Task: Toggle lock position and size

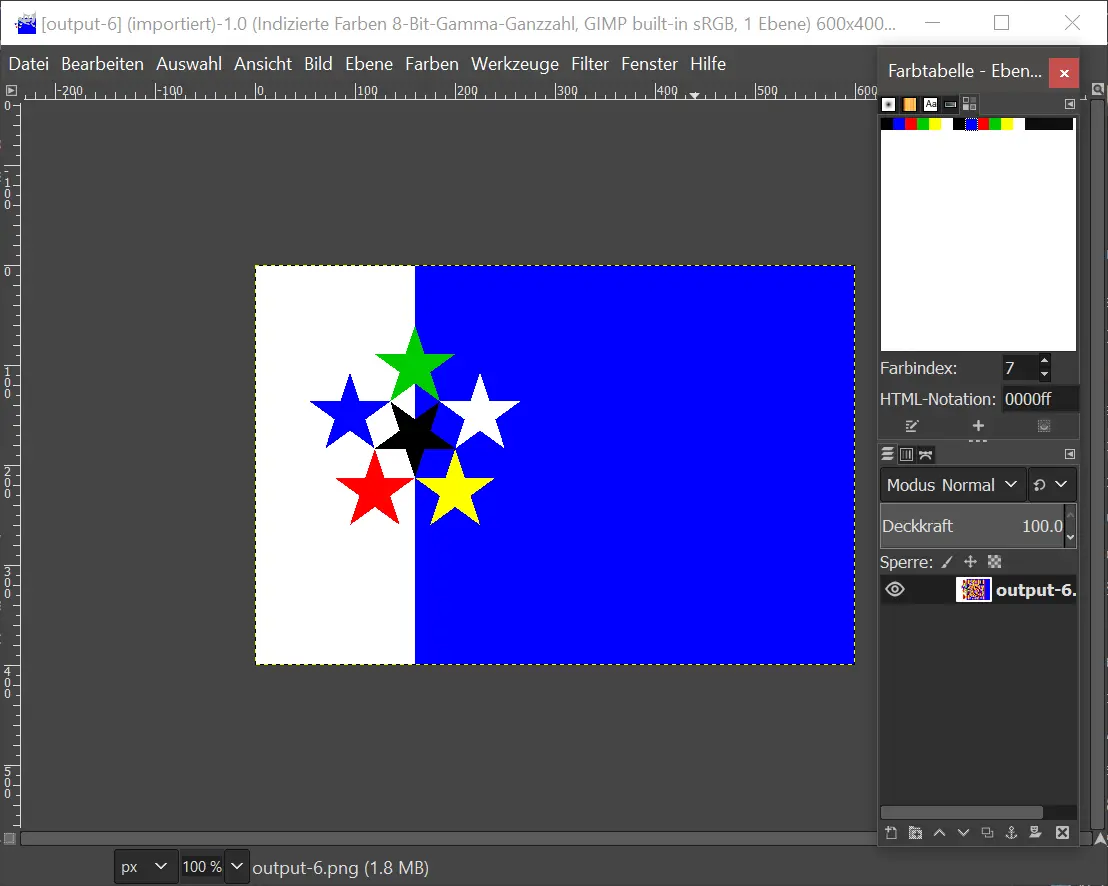Action: pyautogui.click(x=969, y=562)
